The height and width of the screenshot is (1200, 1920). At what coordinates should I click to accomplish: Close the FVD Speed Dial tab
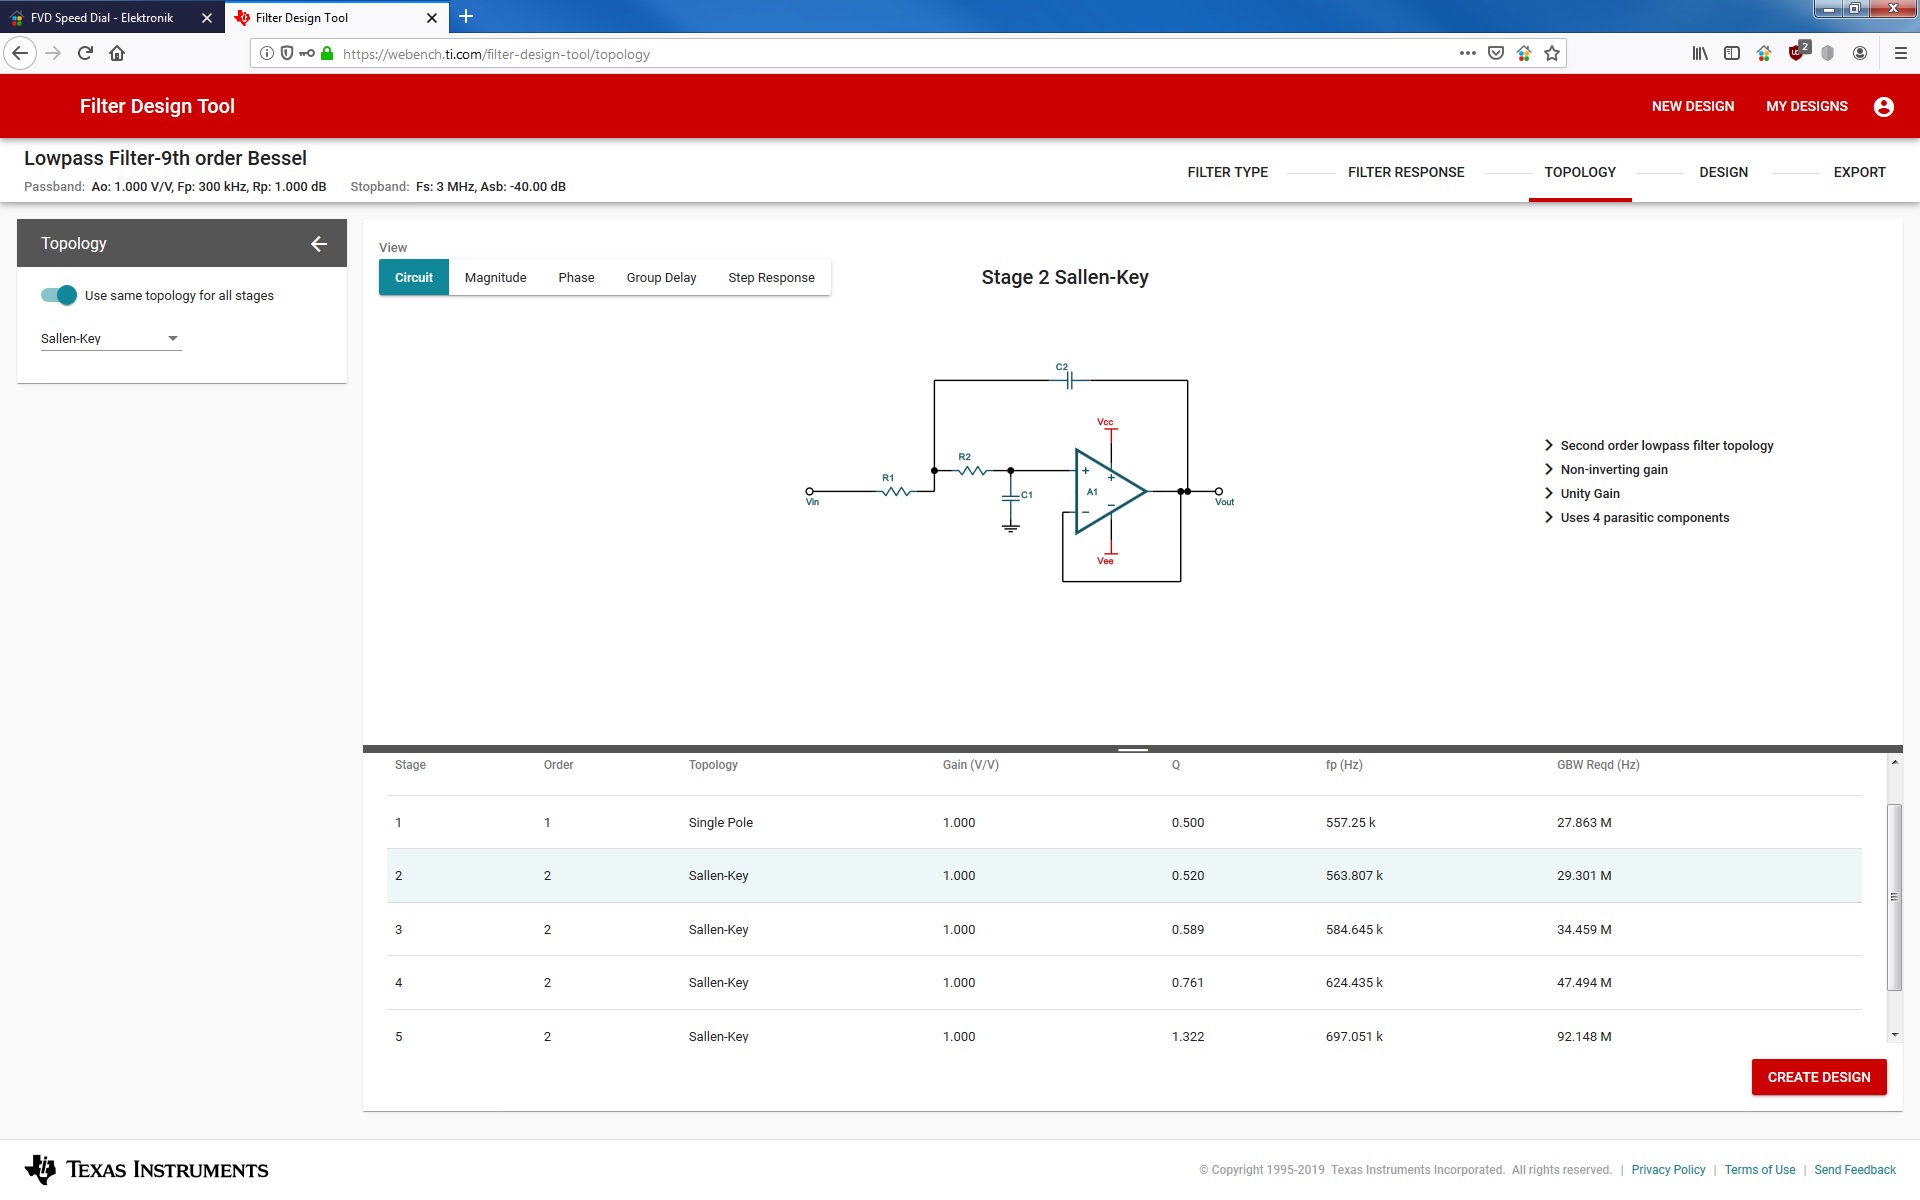206,18
